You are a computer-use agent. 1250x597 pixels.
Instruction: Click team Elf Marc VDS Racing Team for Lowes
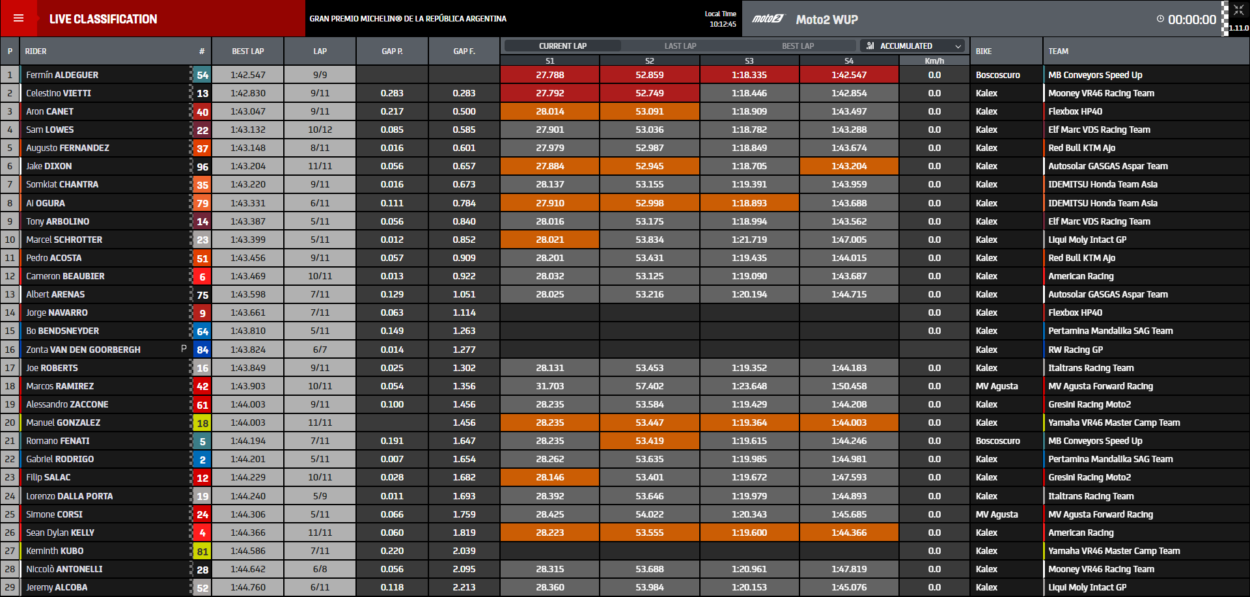coord(1098,130)
